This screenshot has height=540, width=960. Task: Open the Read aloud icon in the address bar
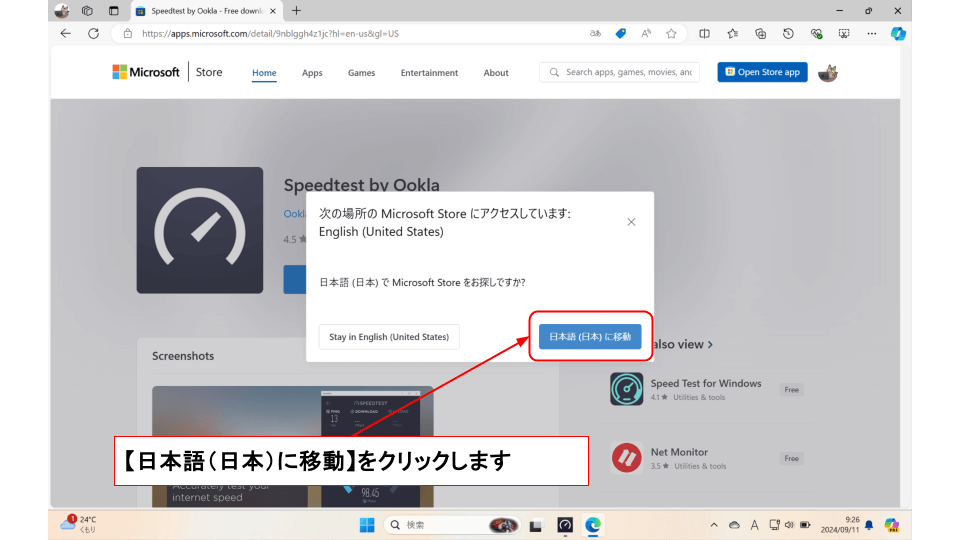(646, 33)
